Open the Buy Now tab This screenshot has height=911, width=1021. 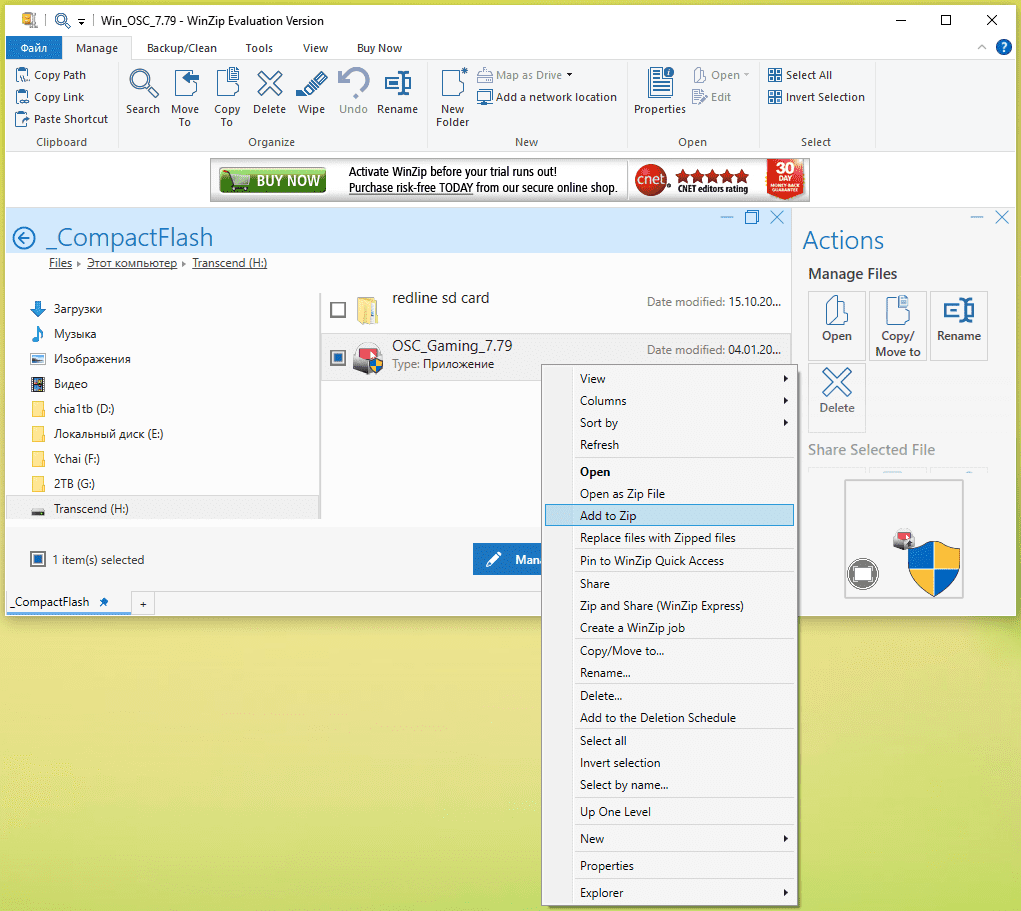pos(379,48)
